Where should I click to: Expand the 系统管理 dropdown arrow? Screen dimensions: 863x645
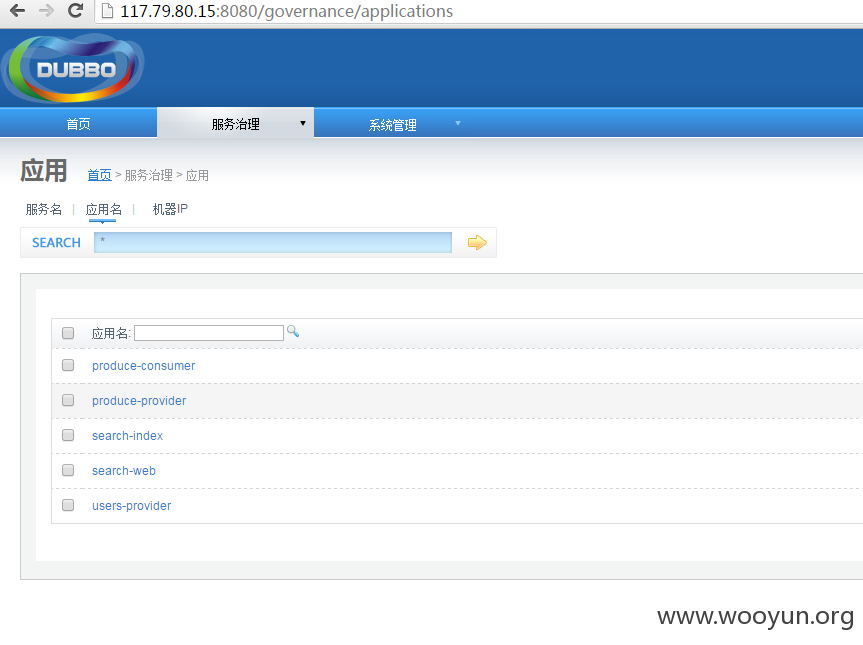point(458,123)
